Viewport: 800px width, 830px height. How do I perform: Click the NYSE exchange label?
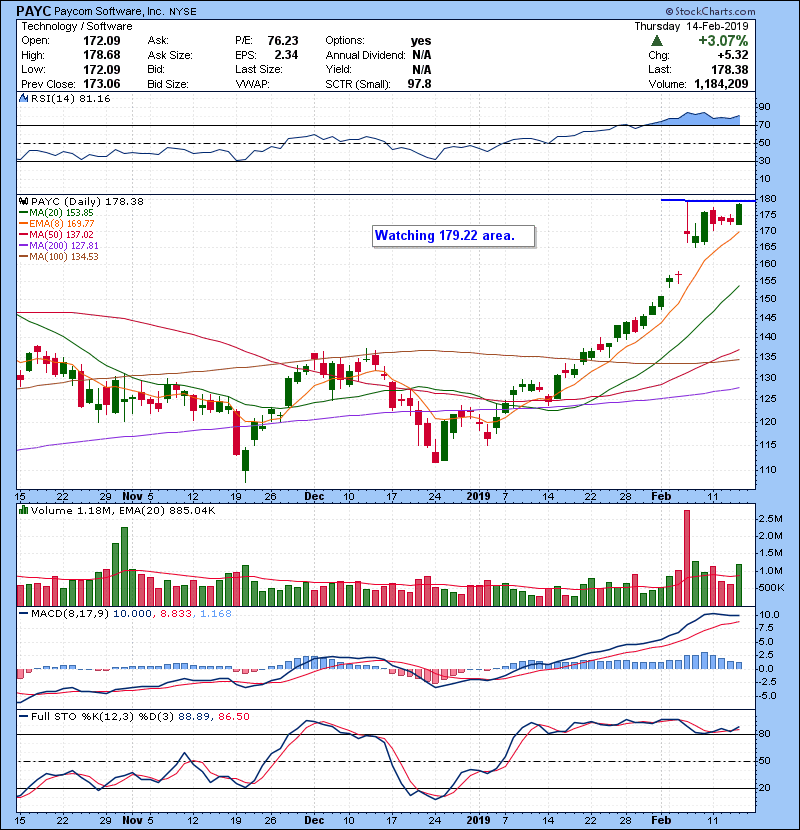coord(183,12)
